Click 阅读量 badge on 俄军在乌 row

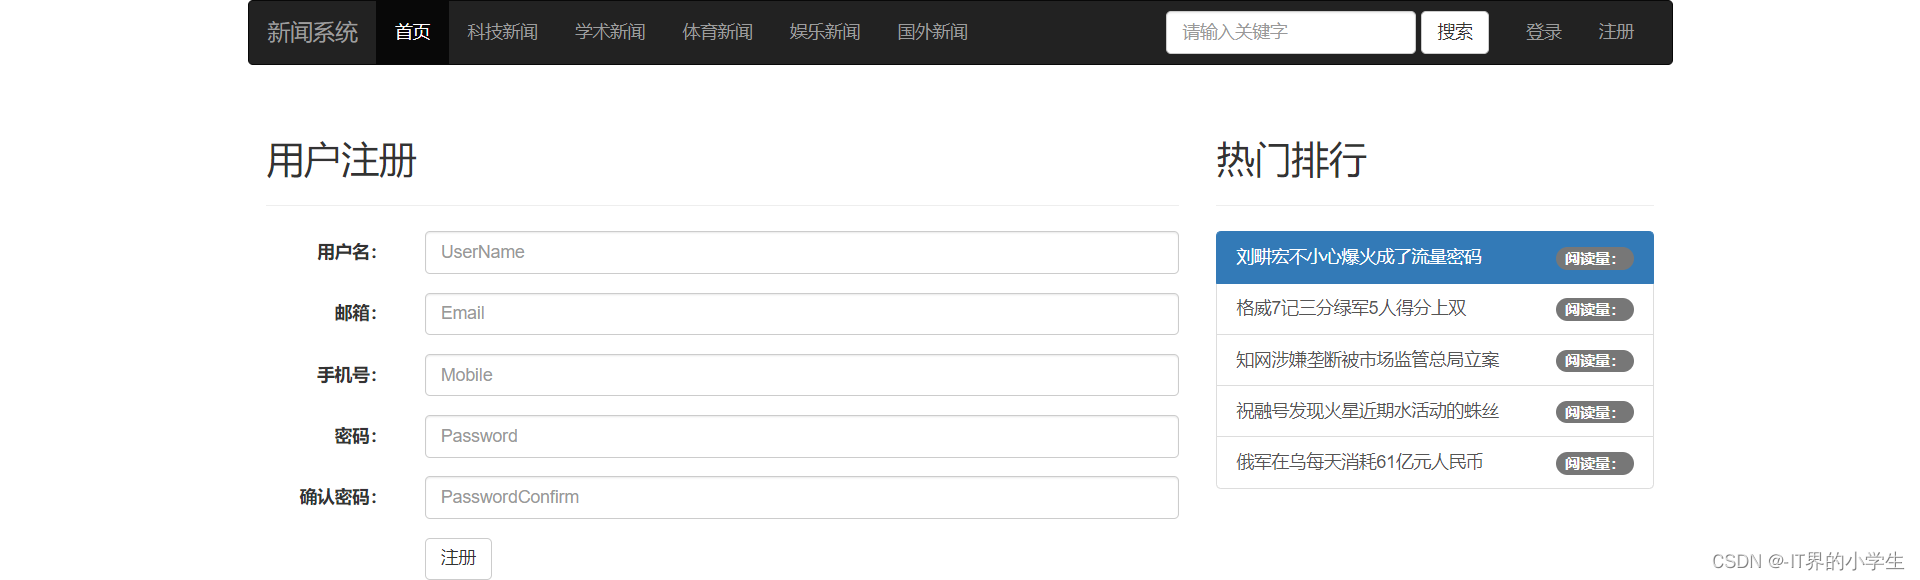pyautogui.click(x=1594, y=463)
